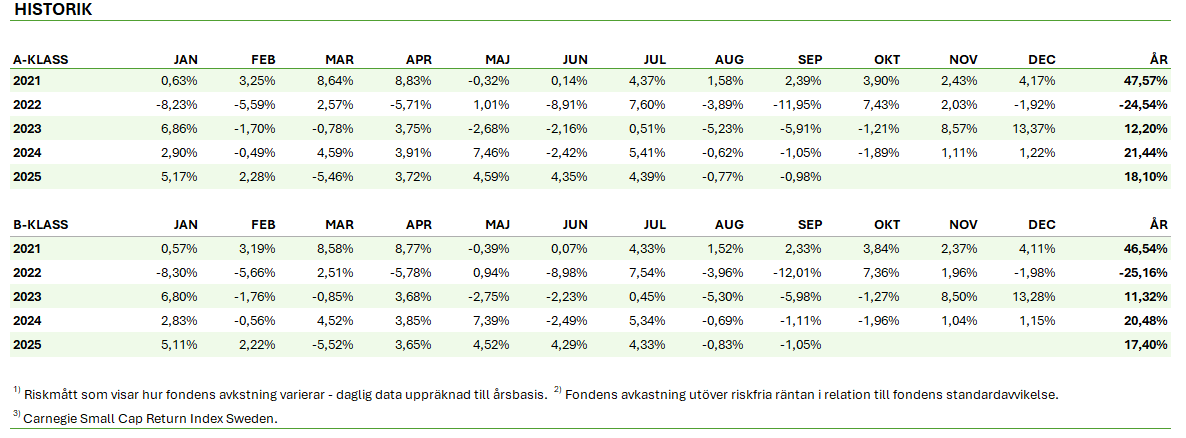The width and height of the screenshot is (1186, 438).
Task: Select the 2024 row label in B-klass table
Action: (x=27, y=320)
